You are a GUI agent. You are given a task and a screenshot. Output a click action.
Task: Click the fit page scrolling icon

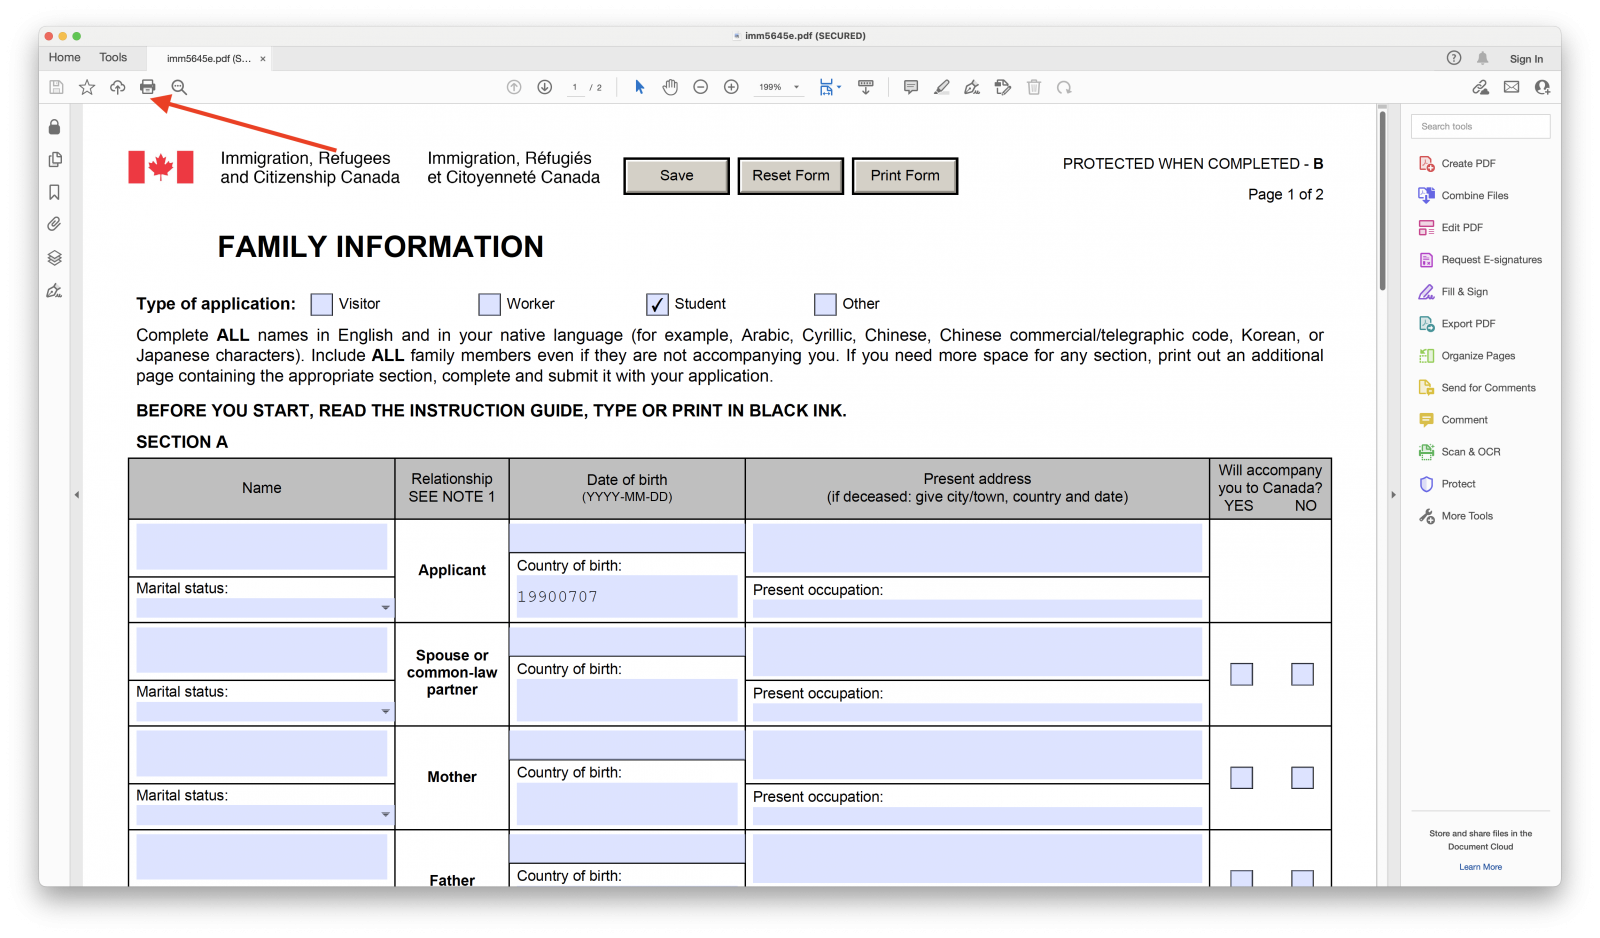(829, 87)
